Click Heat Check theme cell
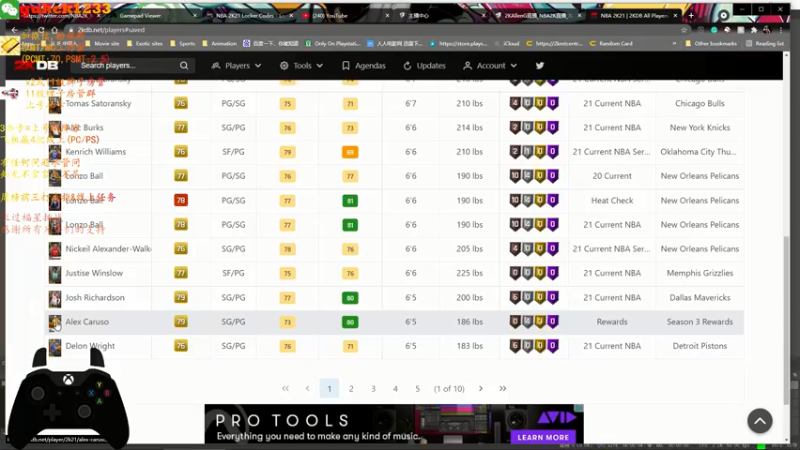800x450 pixels. tap(612, 201)
